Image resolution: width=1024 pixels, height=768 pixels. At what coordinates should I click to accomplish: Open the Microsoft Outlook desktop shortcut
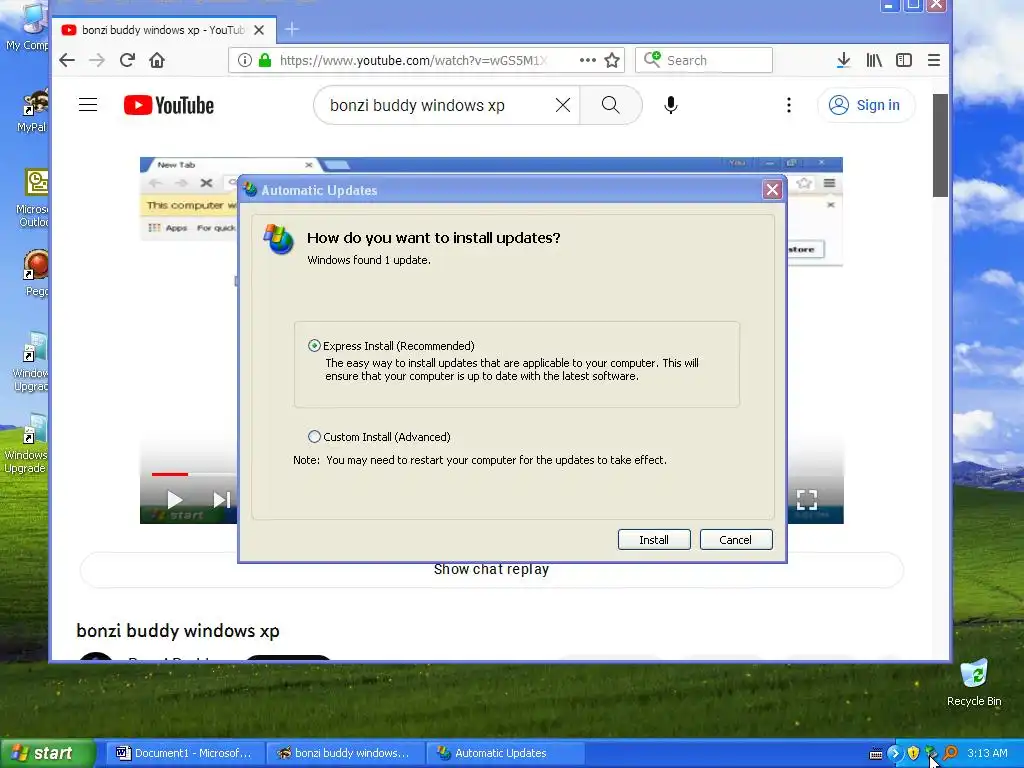click(x=33, y=198)
